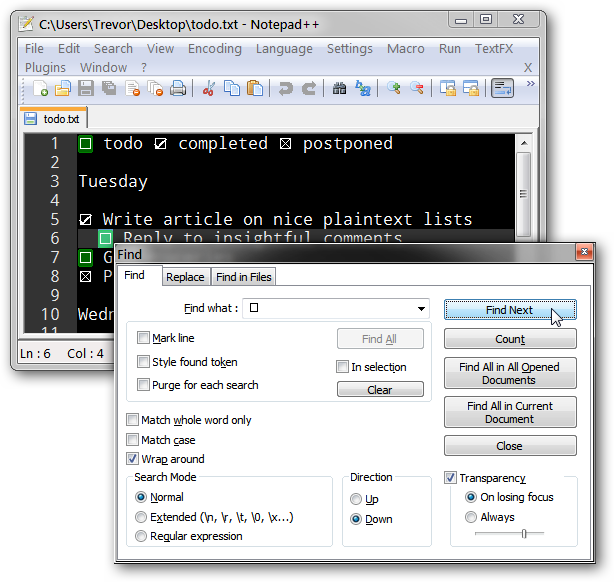This screenshot has width=614, height=582.
Task: Enable Match whole word only
Action: (132, 420)
